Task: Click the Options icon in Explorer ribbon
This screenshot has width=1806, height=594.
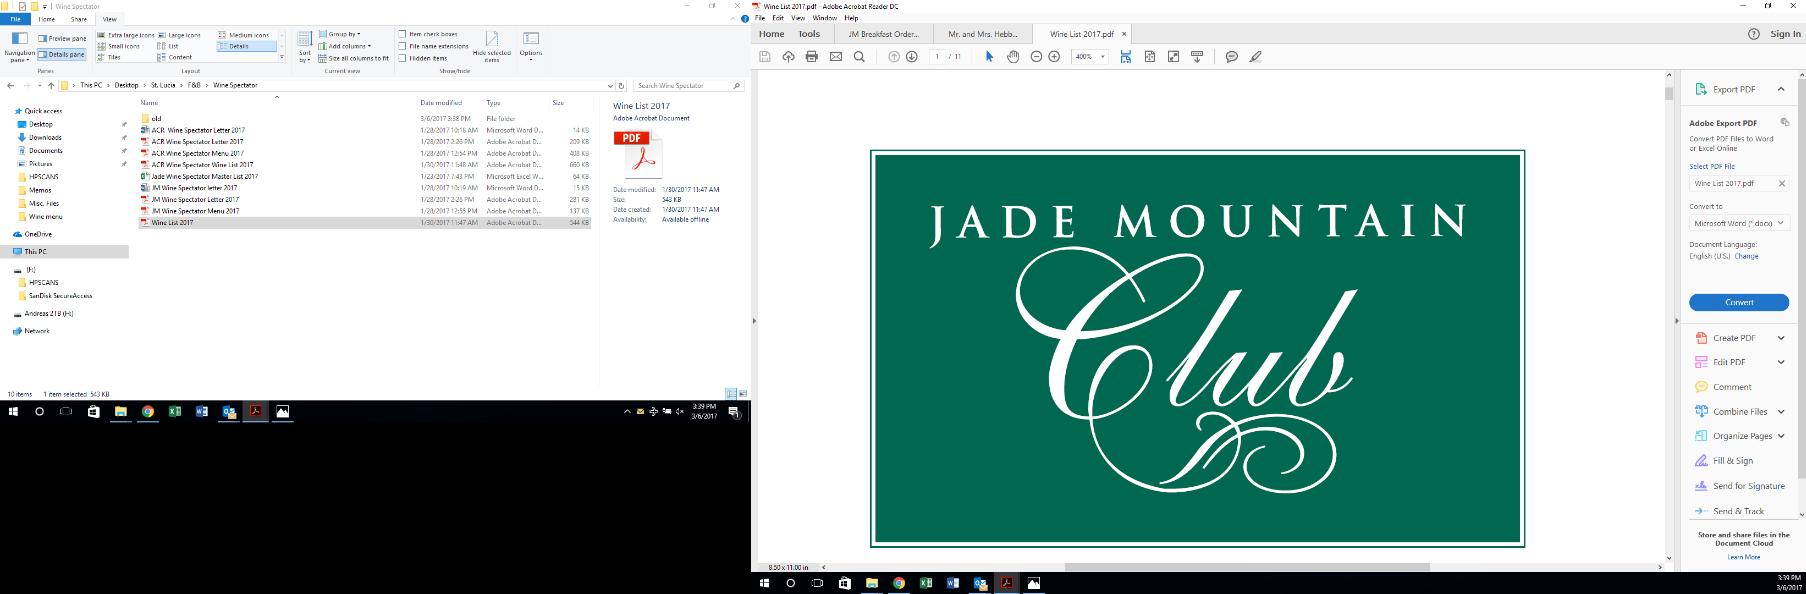Action: tap(531, 45)
